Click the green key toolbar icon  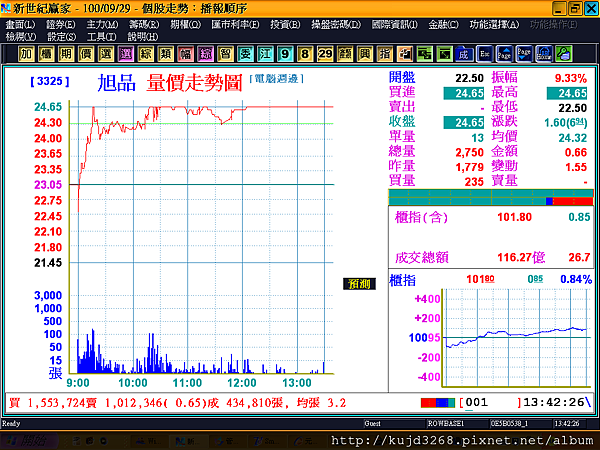point(564,54)
